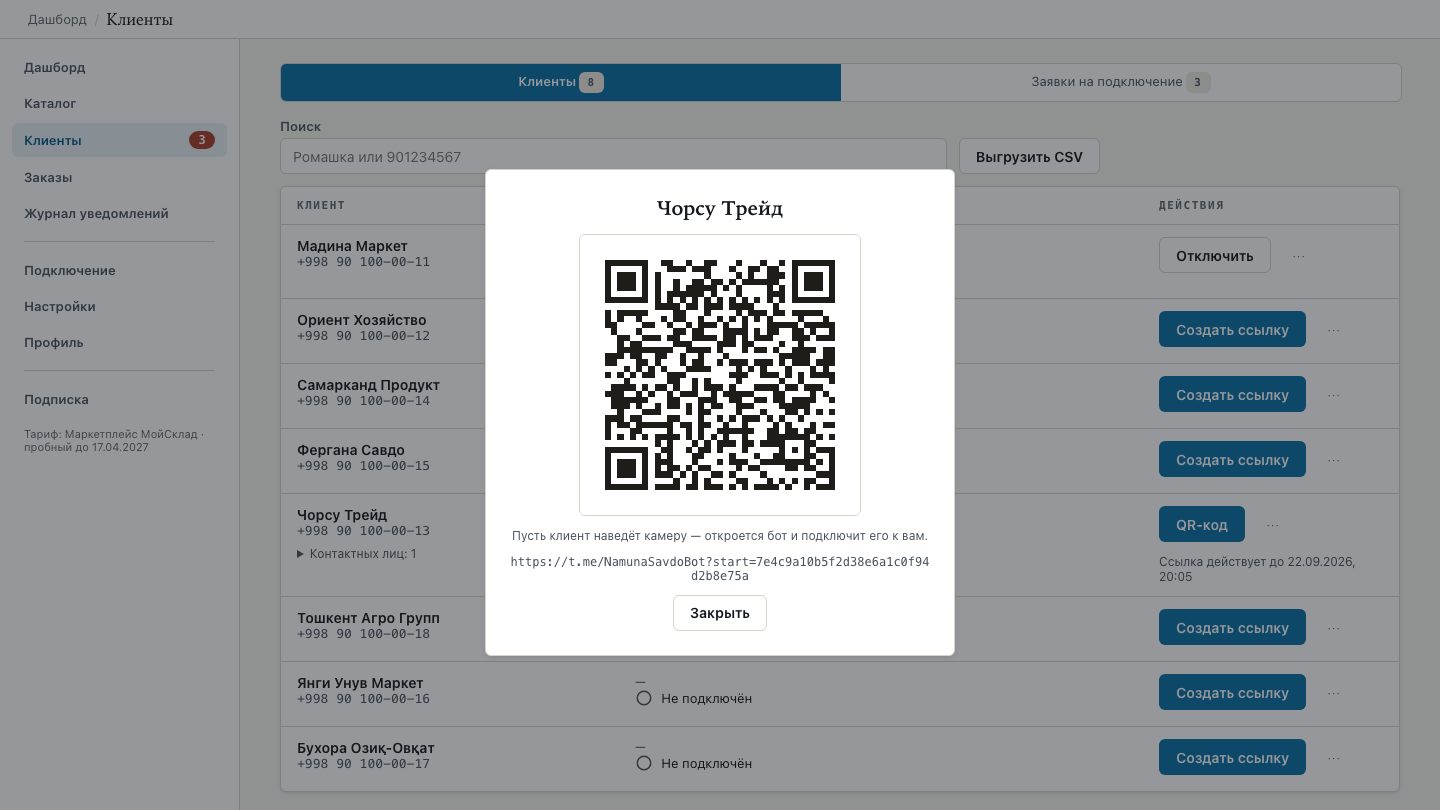Open more options for Чорсу Трейд
The width and height of the screenshot is (1440, 810).
coord(1272,525)
